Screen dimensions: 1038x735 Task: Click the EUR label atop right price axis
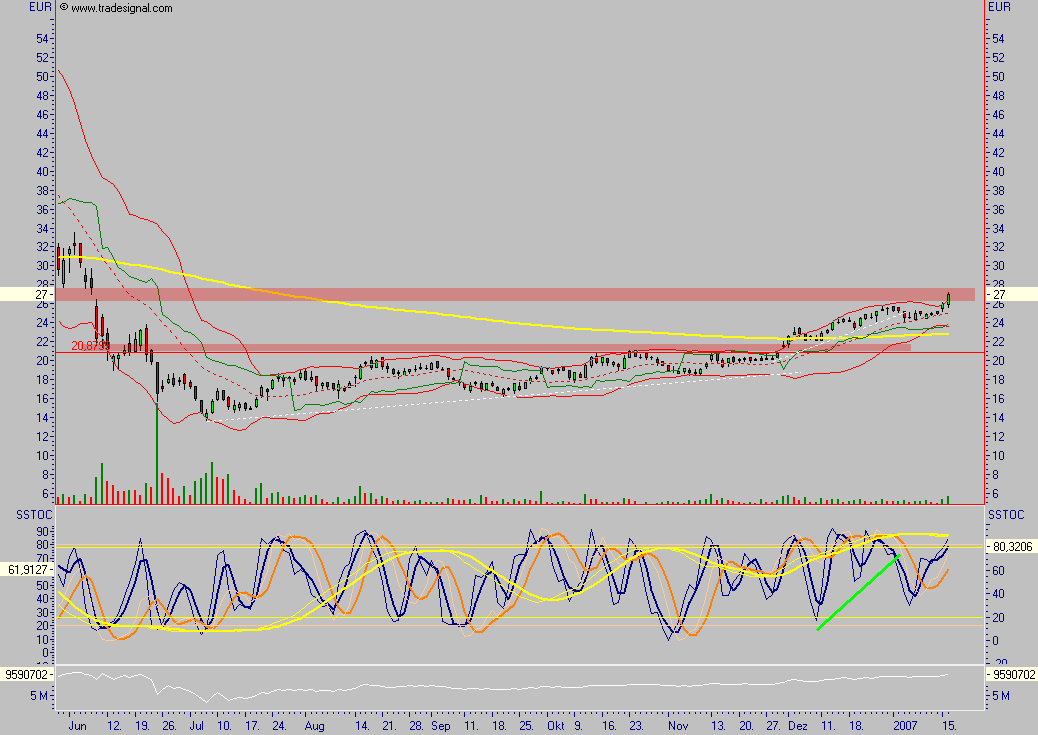pyautogui.click(x=999, y=8)
